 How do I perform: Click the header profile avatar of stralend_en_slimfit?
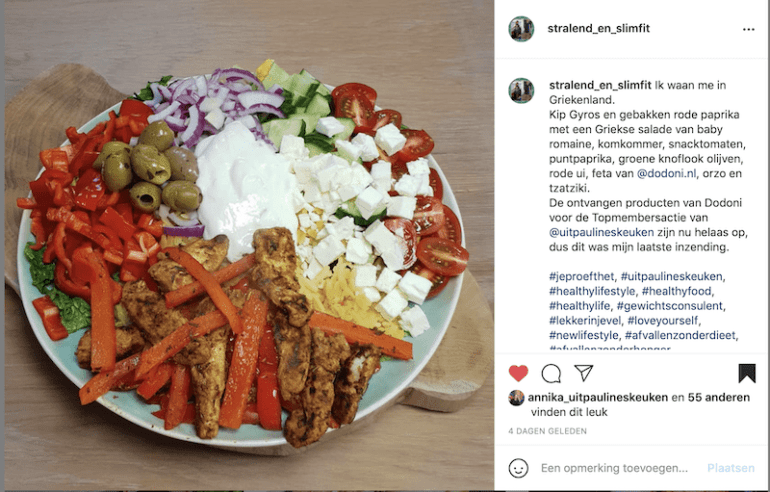[521, 29]
